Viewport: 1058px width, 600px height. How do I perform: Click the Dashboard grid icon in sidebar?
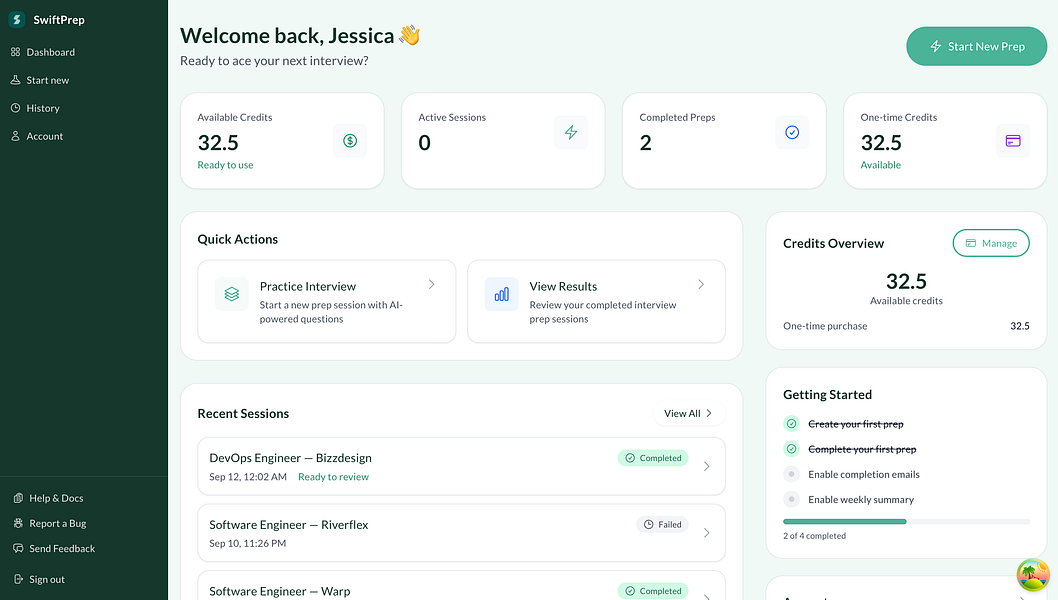tap(16, 52)
